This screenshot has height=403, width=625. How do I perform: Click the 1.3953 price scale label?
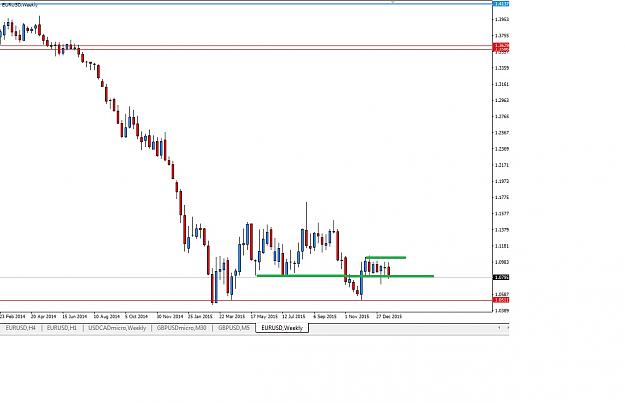(x=502, y=19)
